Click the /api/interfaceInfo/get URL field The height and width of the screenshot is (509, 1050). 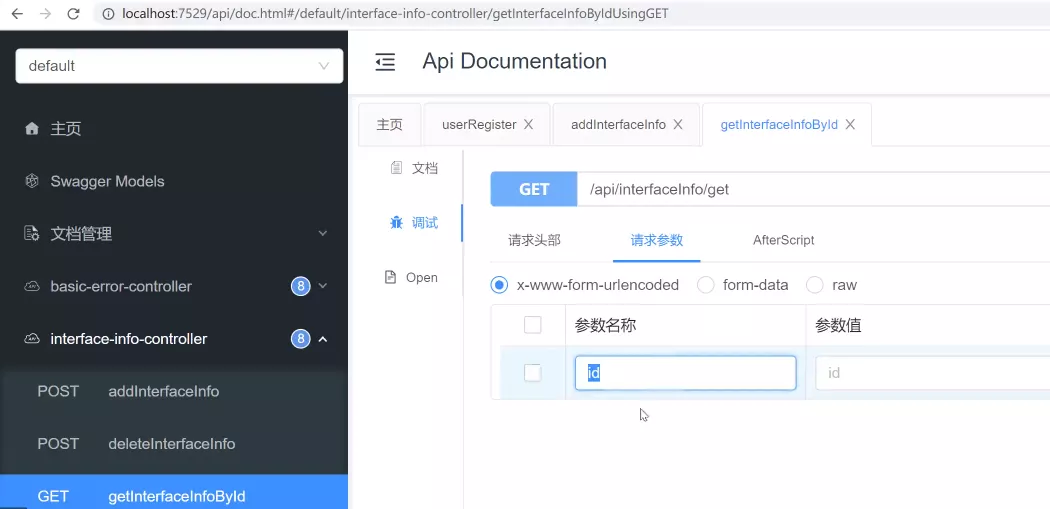click(x=814, y=189)
